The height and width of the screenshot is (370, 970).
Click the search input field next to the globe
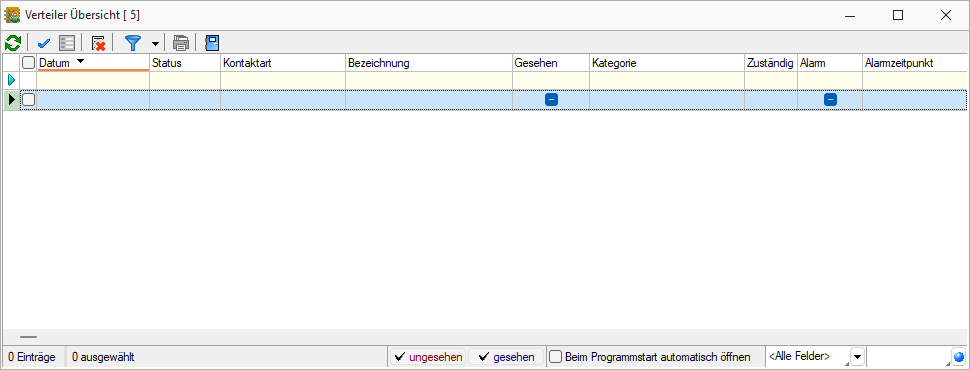909,357
